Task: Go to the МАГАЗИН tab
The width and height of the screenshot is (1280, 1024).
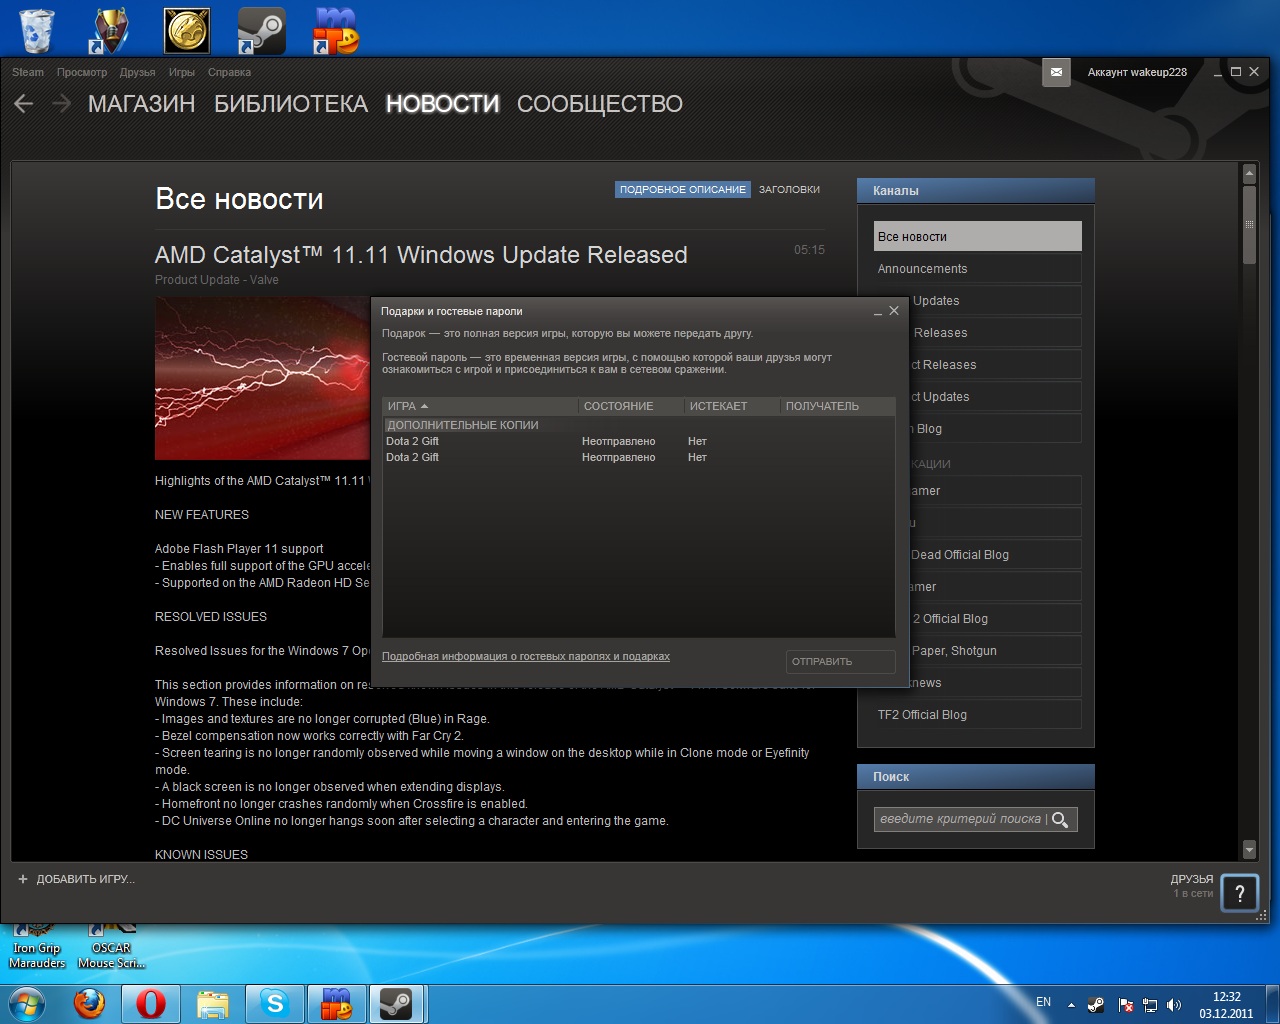Action: point(141,104)
